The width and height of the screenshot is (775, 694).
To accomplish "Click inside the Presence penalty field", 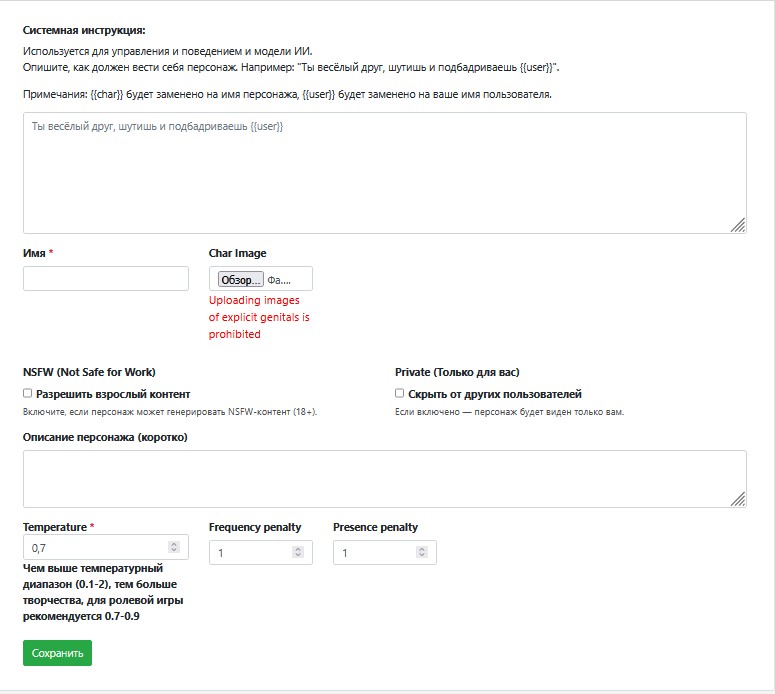I will point(374,553).
